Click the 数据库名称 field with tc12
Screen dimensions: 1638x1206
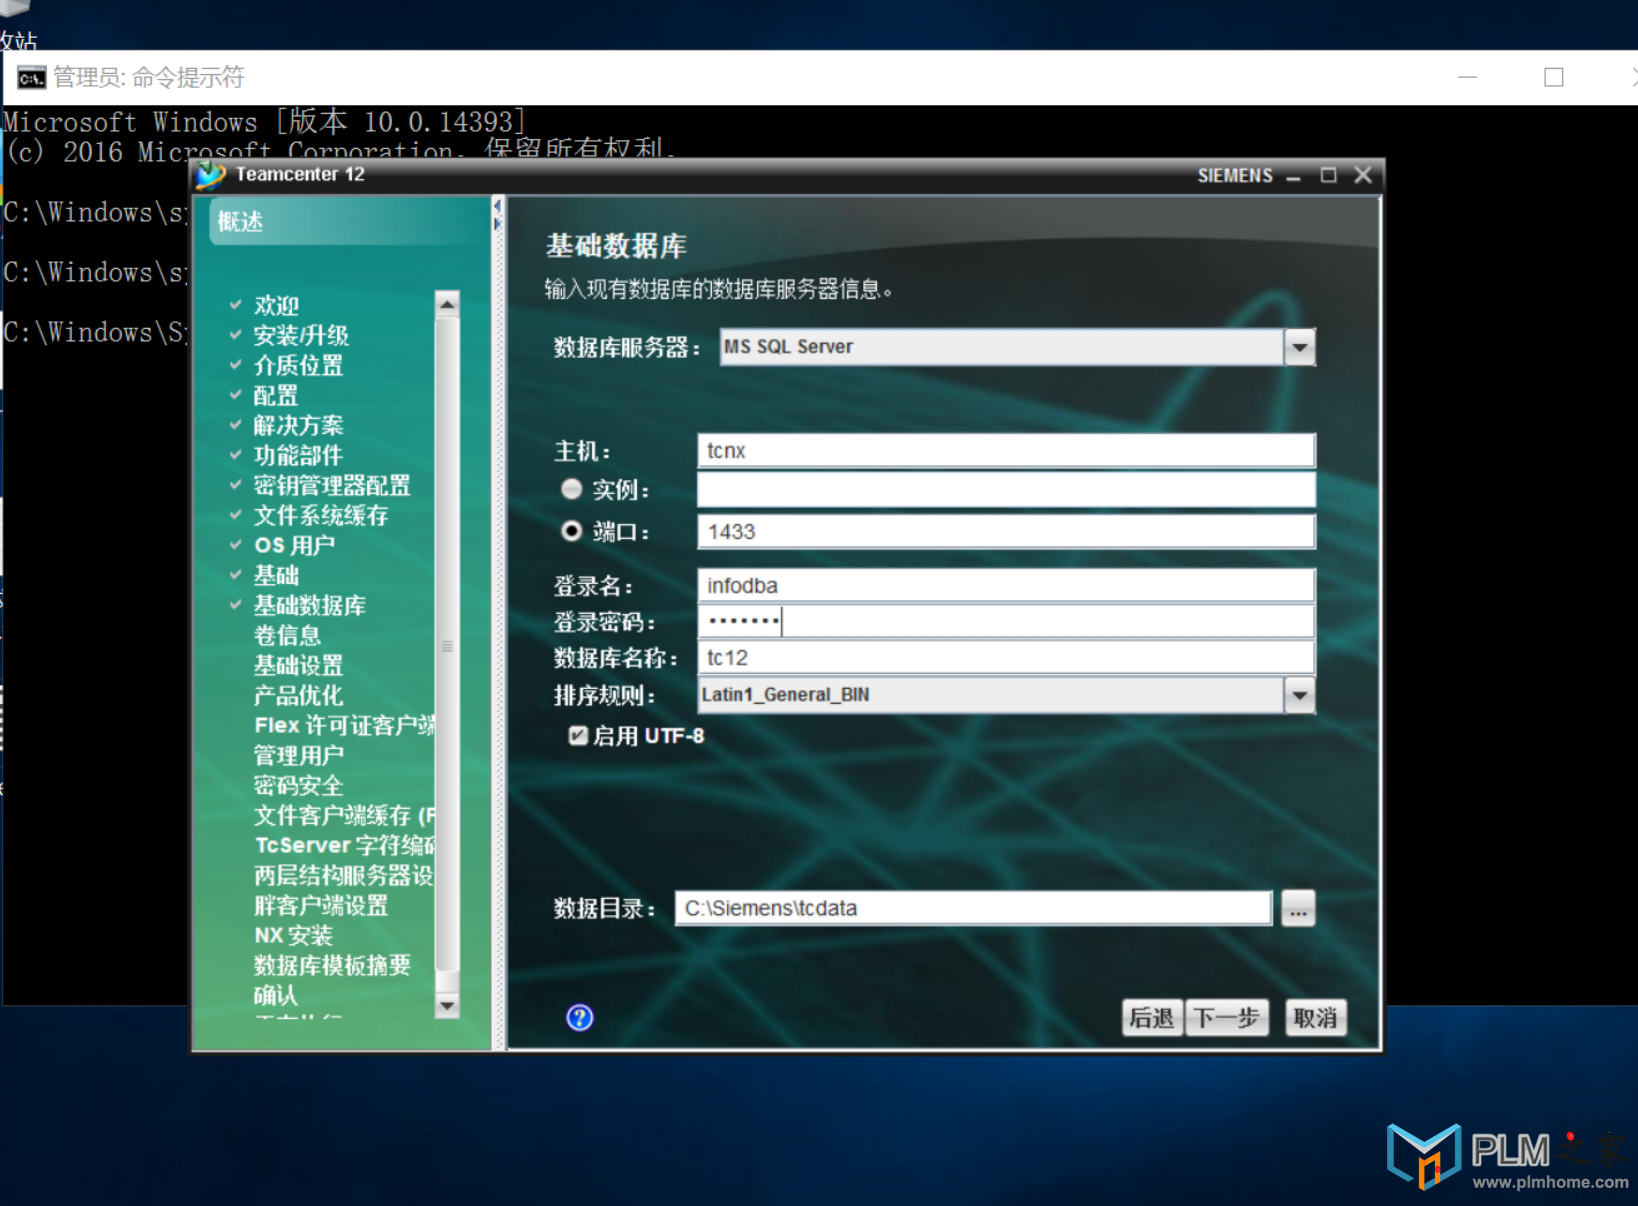tap(1006, 658)
